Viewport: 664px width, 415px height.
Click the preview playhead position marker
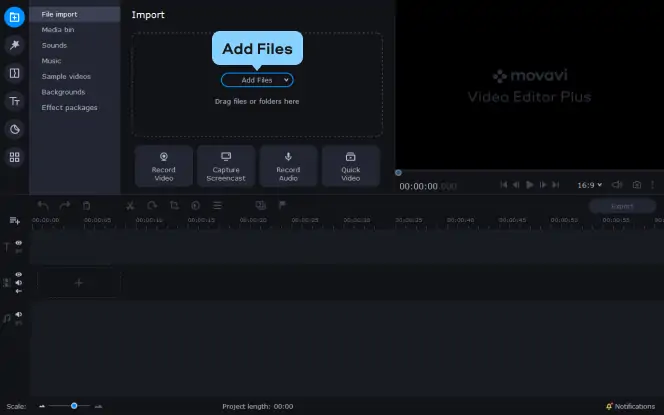click(x=398, y=172)
